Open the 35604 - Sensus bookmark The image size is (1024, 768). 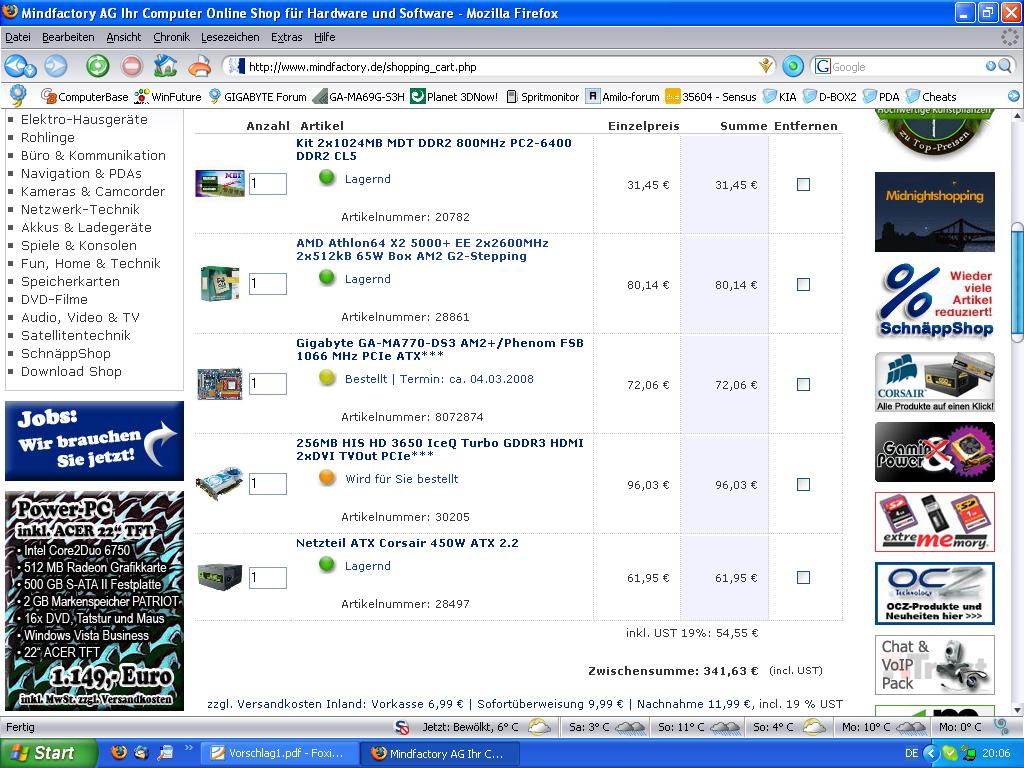point(711,97)
